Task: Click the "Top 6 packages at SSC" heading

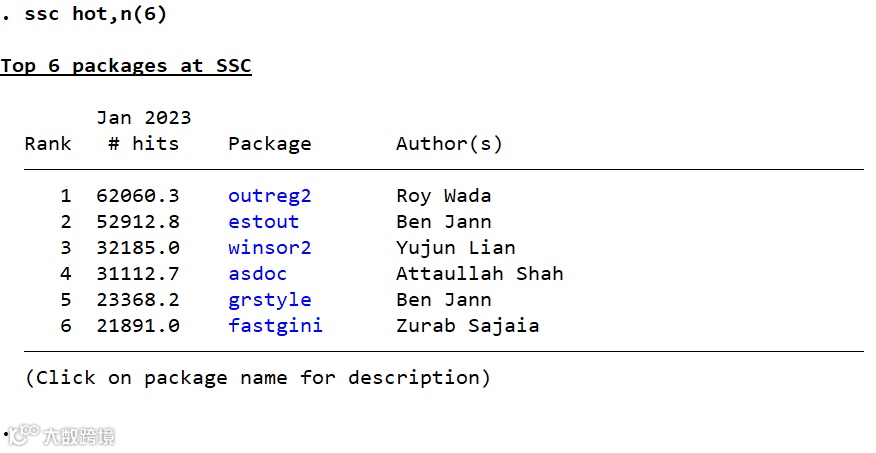Action: coord(125,66)
